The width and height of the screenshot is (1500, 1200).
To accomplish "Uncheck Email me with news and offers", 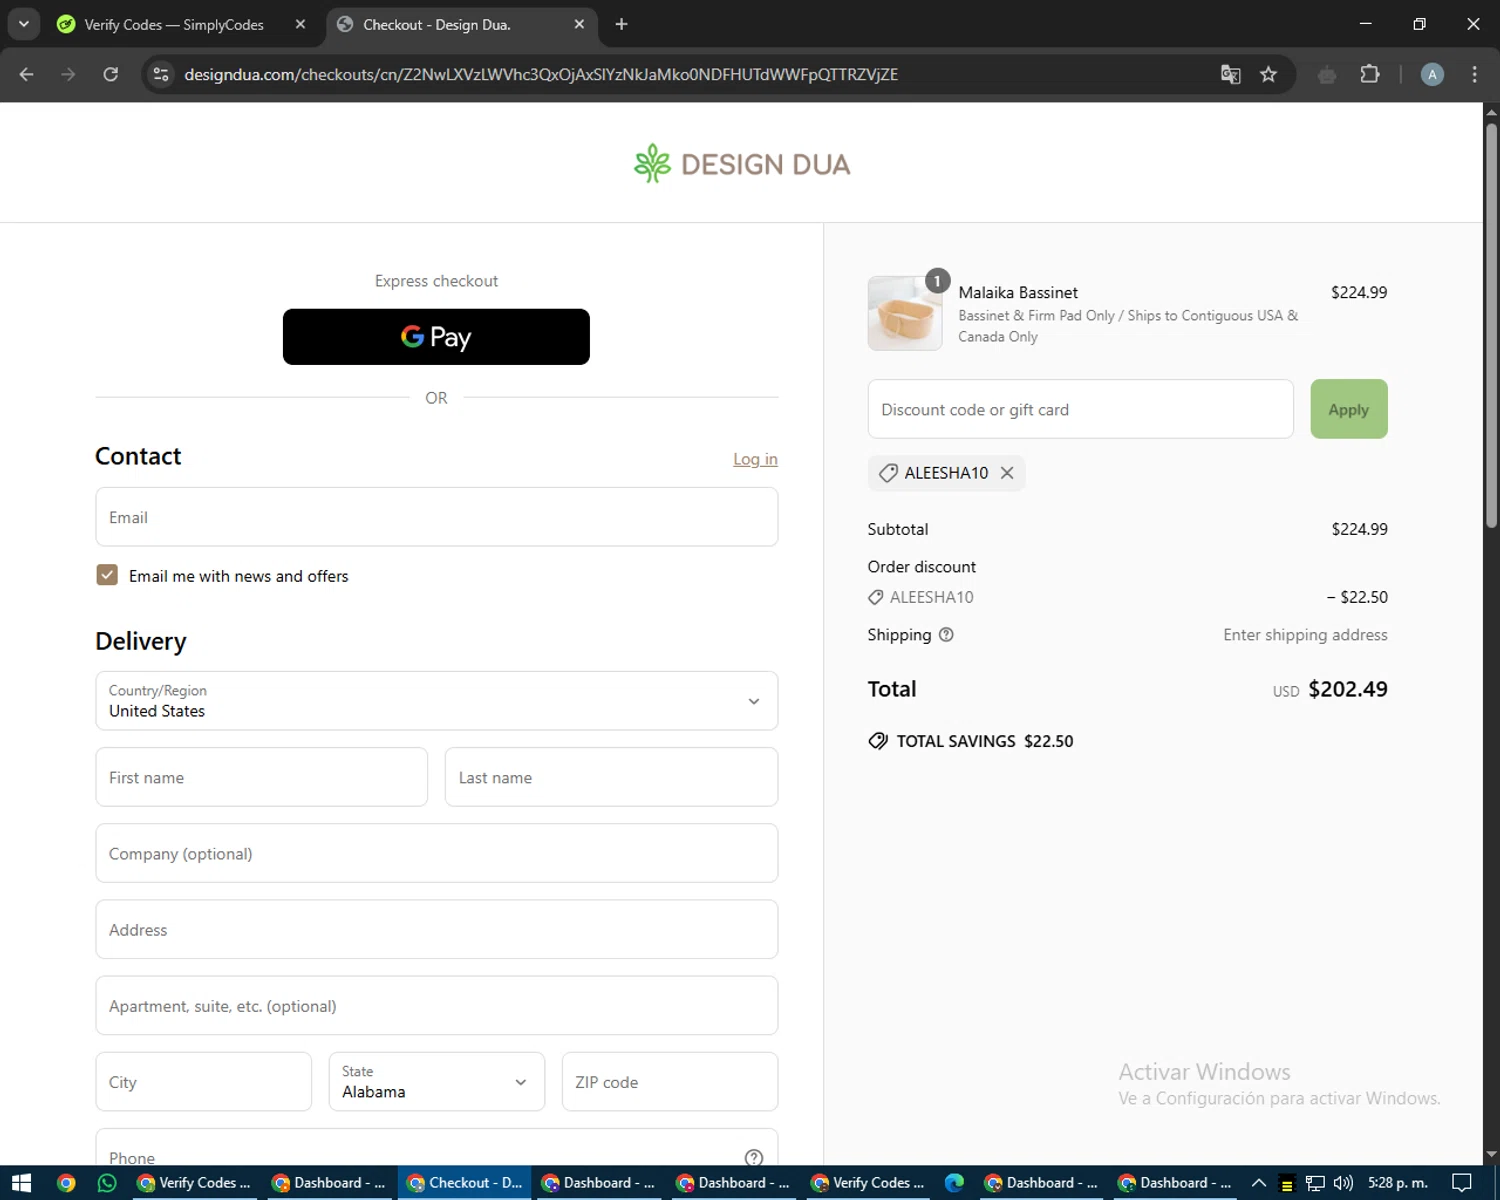I will (107, 575).
